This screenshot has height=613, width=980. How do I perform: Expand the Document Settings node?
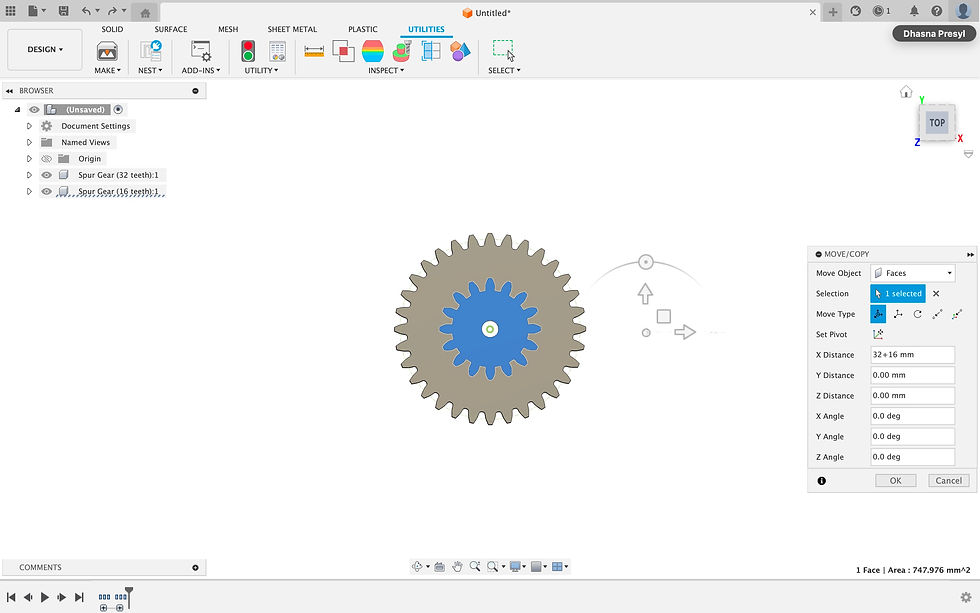coord(29,126)
